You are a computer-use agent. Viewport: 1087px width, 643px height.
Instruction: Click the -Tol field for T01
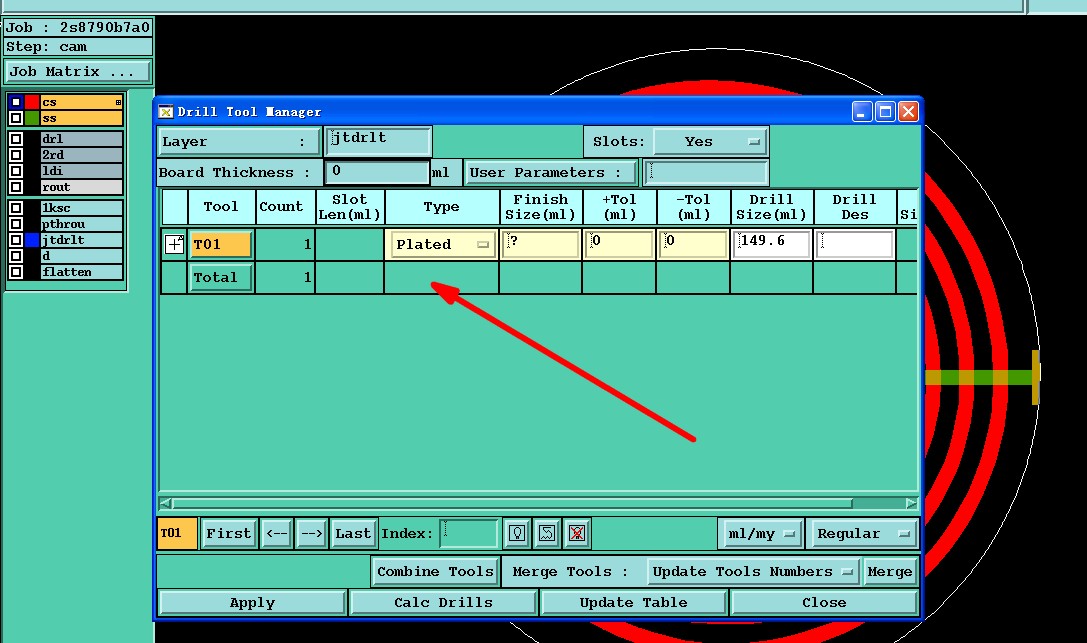click(x=693, y=244)
